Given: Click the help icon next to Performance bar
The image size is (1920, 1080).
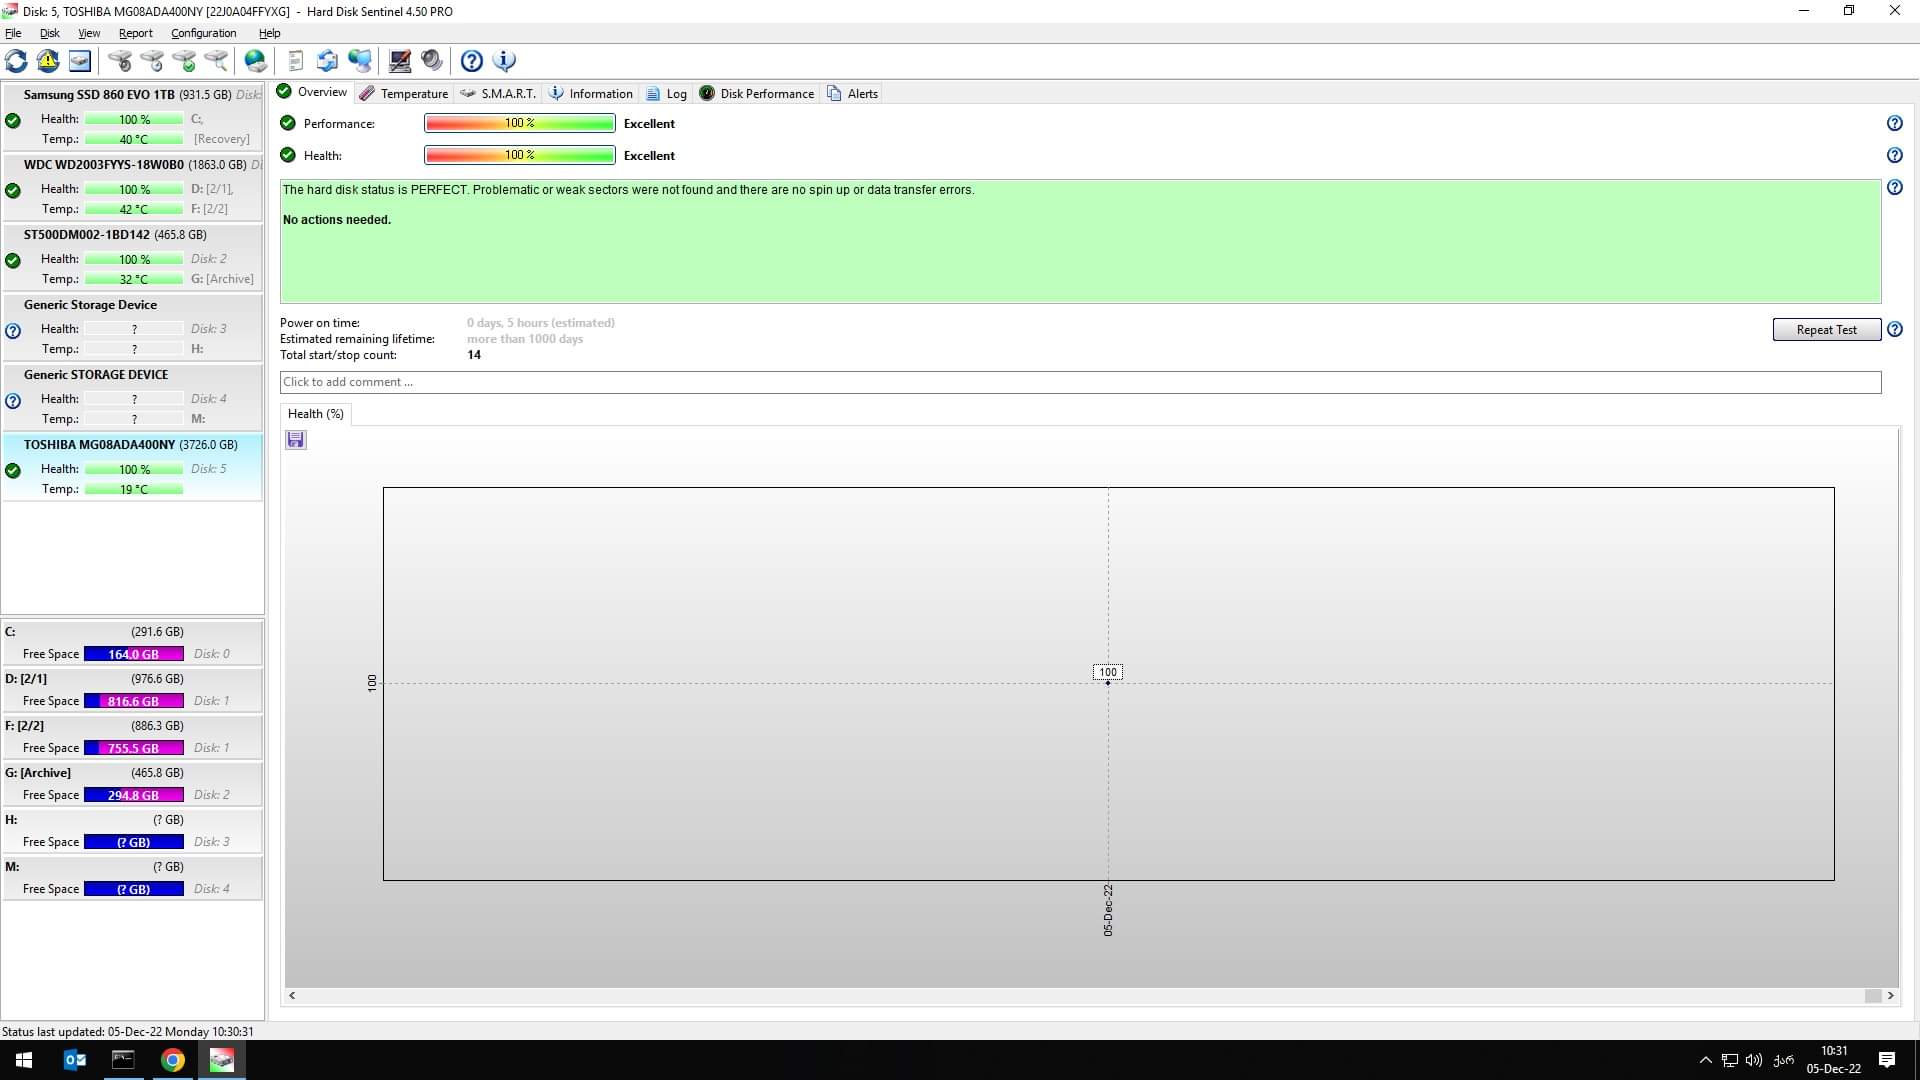Looking at the screenshot, I should (1894, 124).
